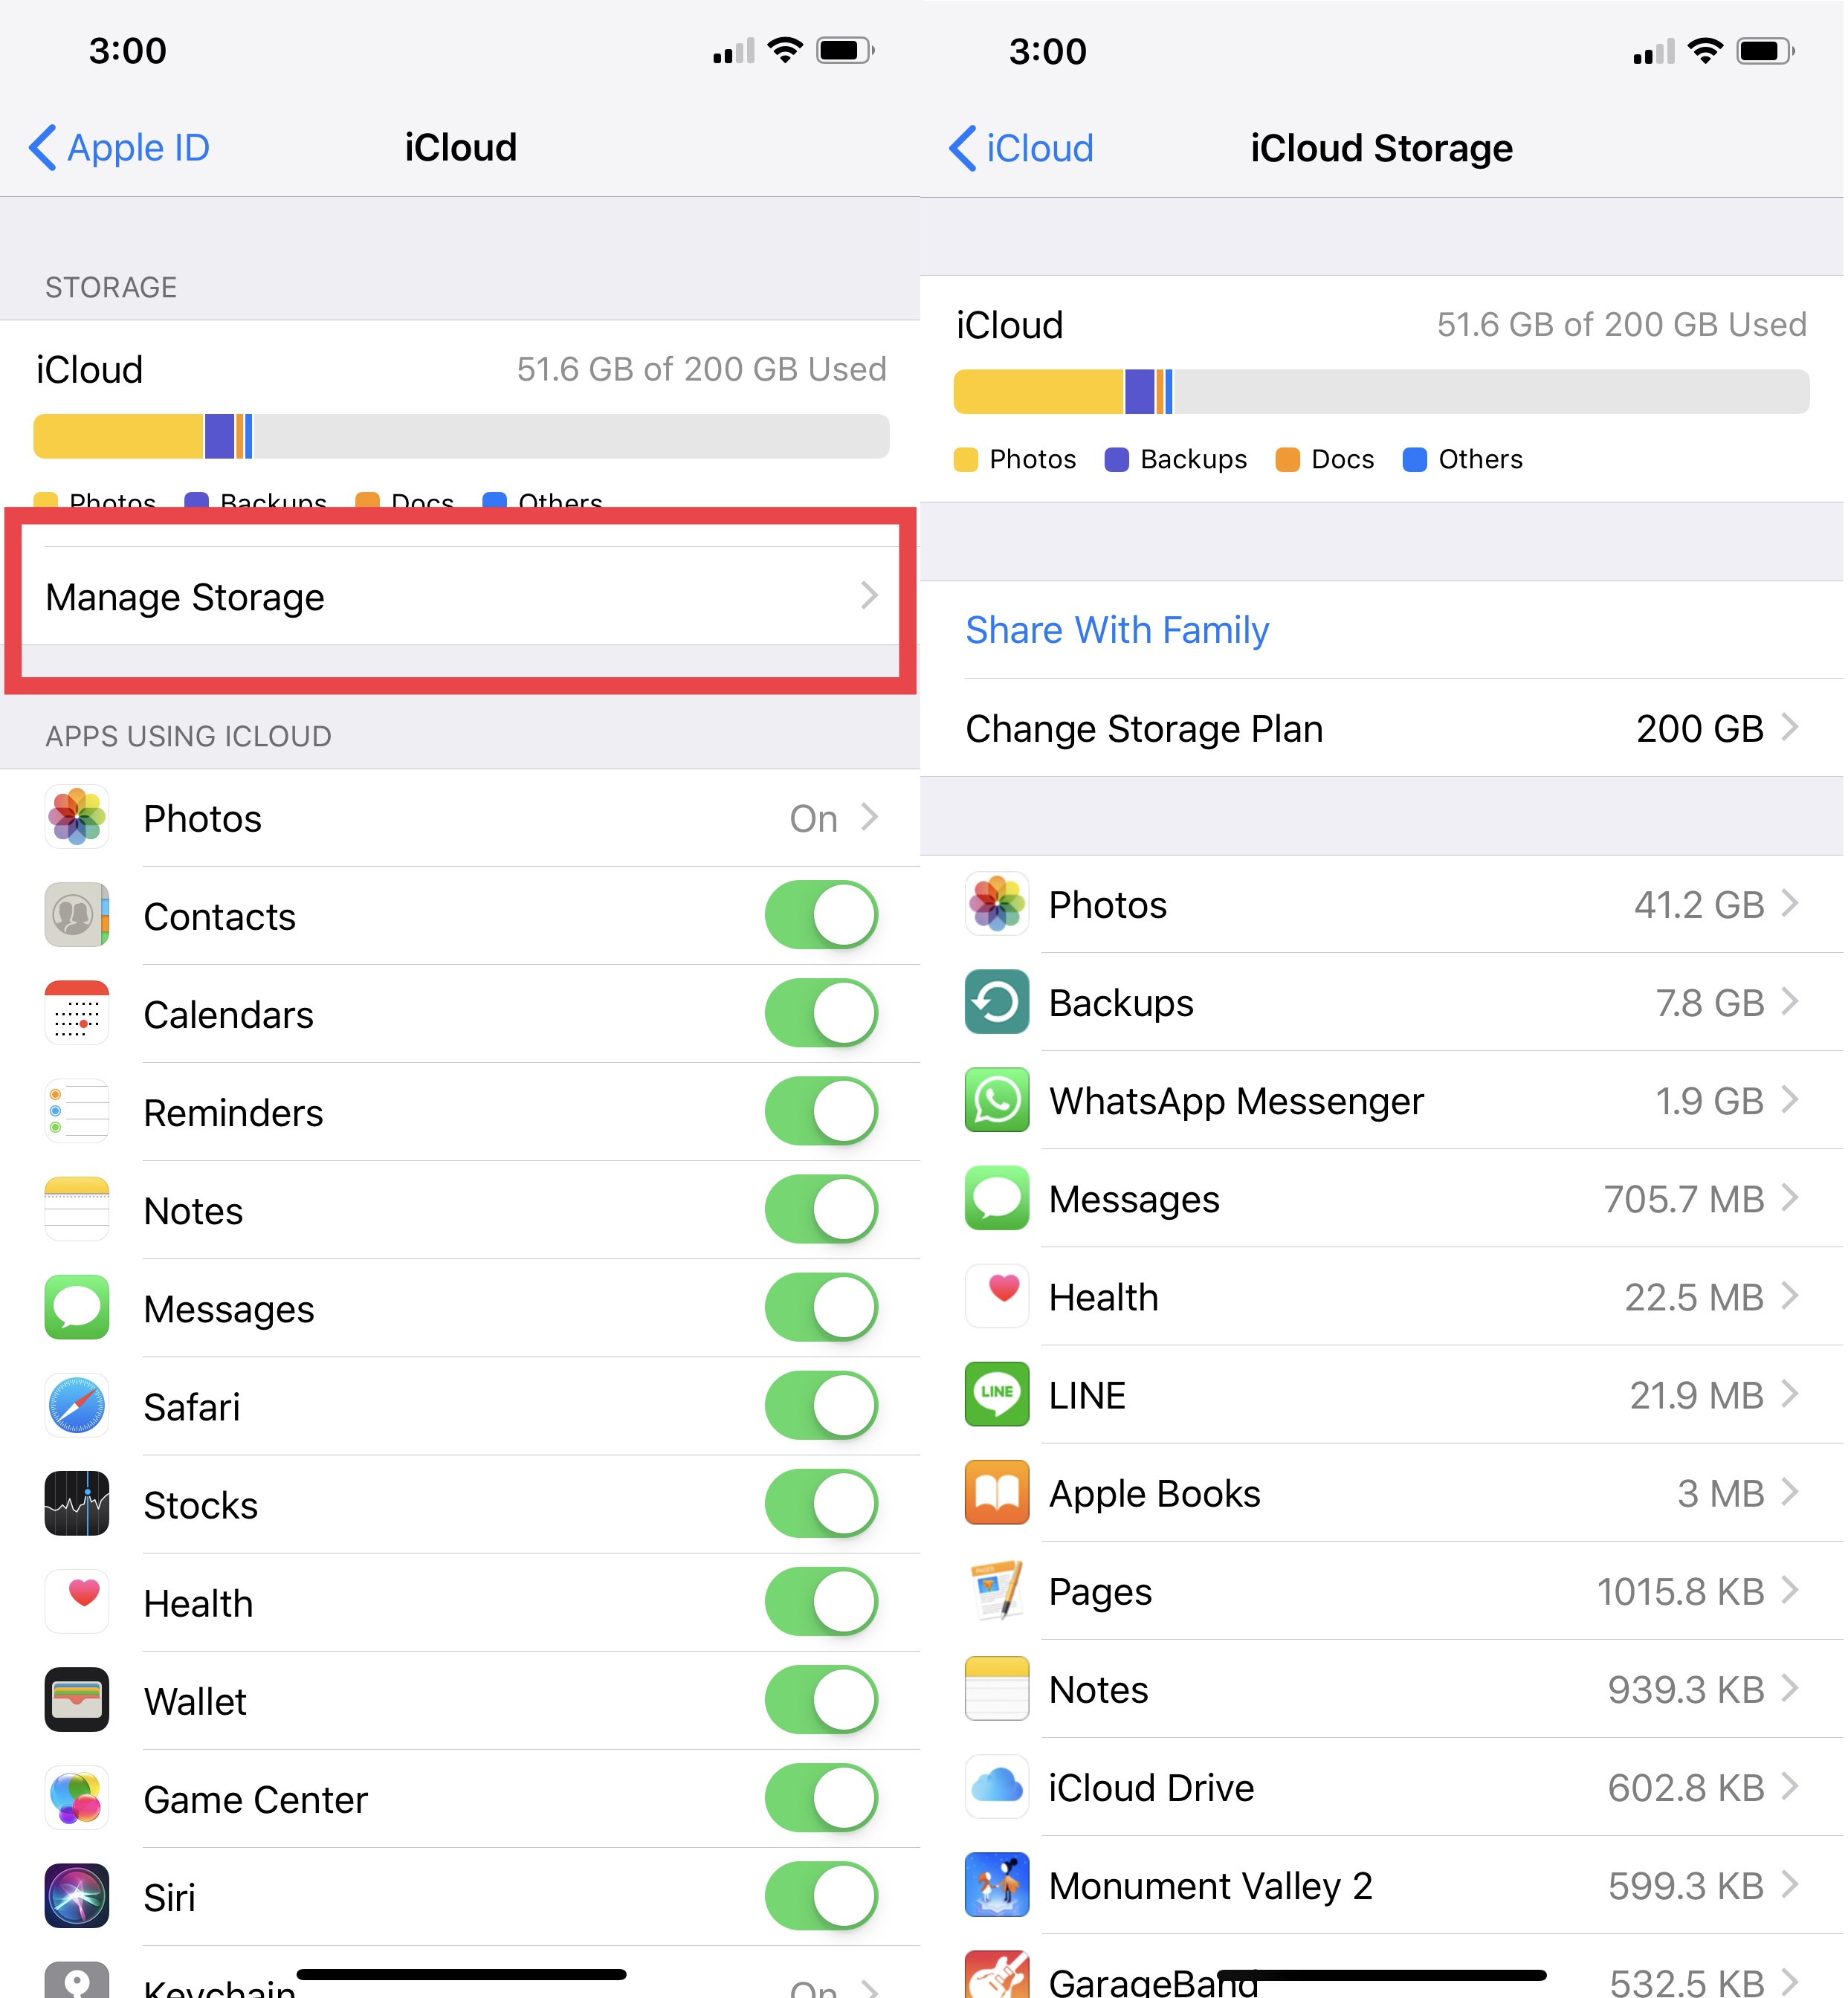This screenshot has width=1848, height=1998.
Task: Open the Backups storage details
Action: tap(1385, 999)
